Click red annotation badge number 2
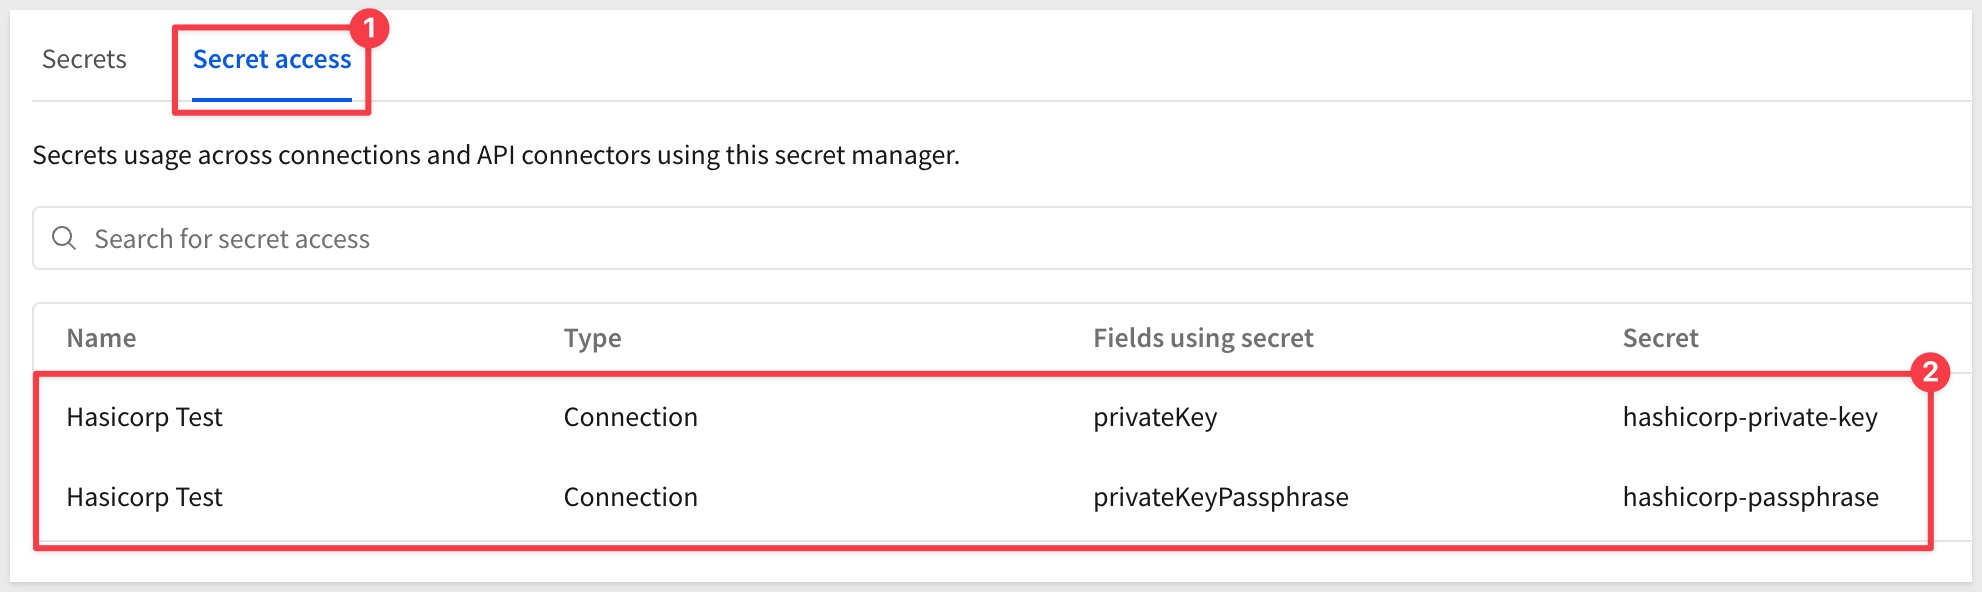This screenshot has width=1982, height=592. [1930, 372]
